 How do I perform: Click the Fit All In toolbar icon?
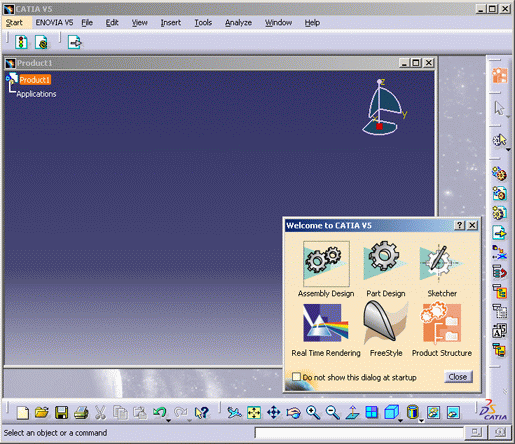[254, 413]
